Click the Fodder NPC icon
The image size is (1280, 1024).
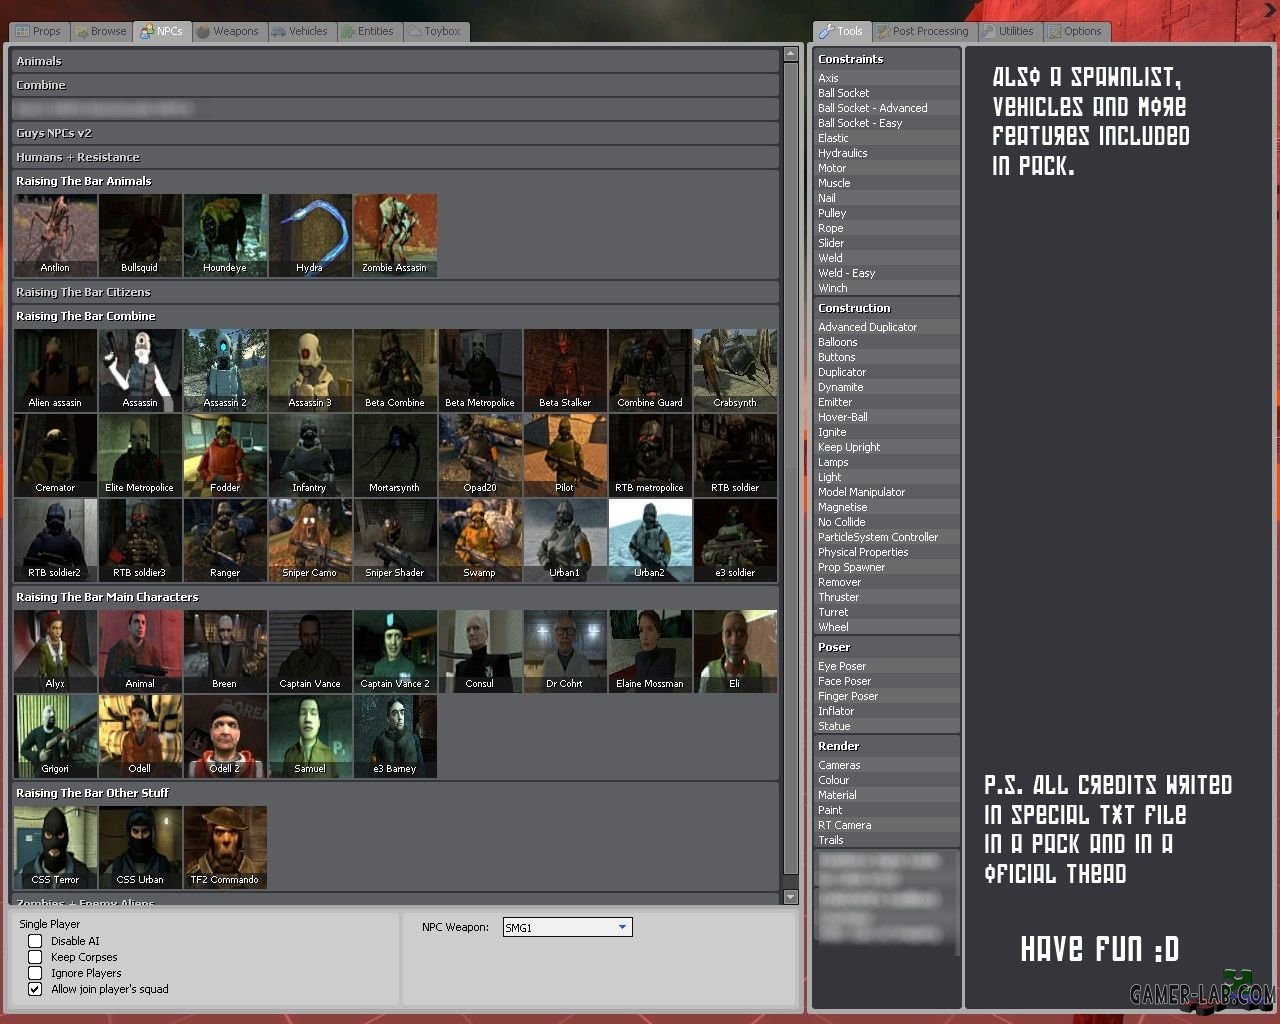click(x=225, y=456)
